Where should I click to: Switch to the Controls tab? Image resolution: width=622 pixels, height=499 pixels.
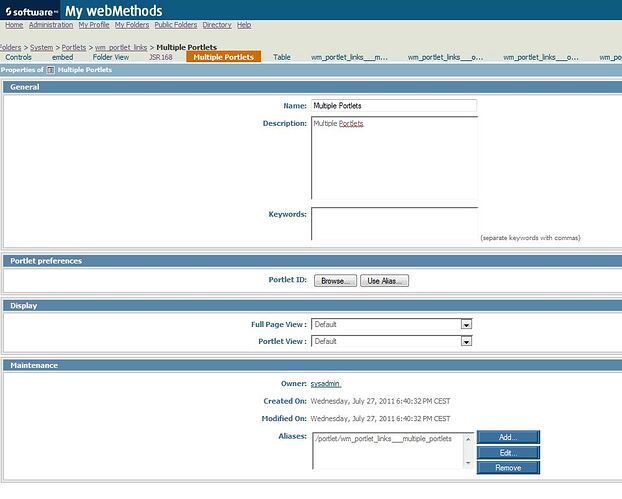coord(18,57)
